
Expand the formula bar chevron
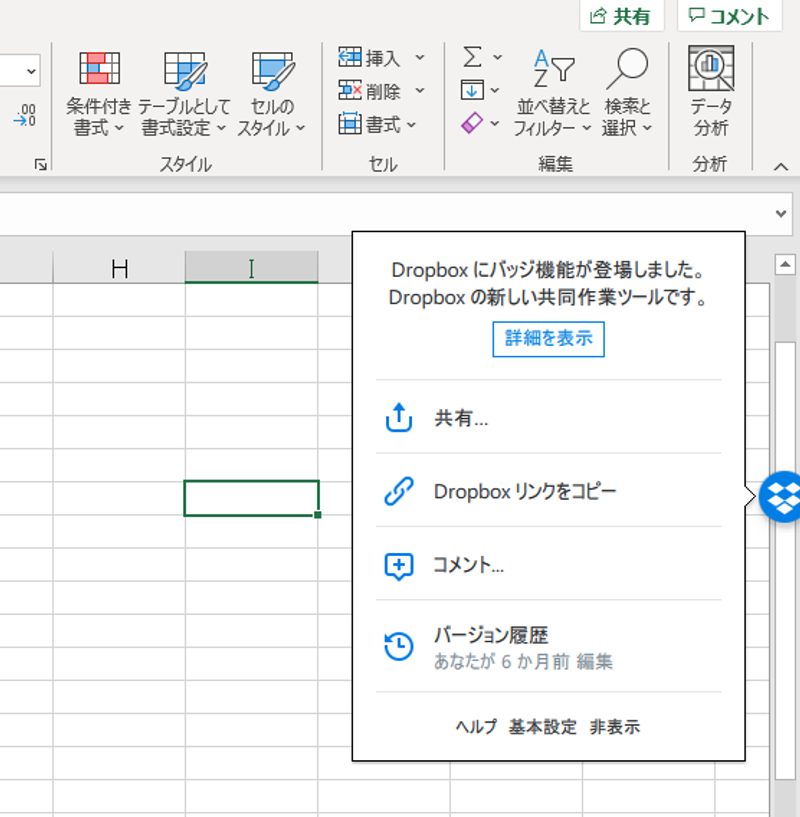click(780, 214)
